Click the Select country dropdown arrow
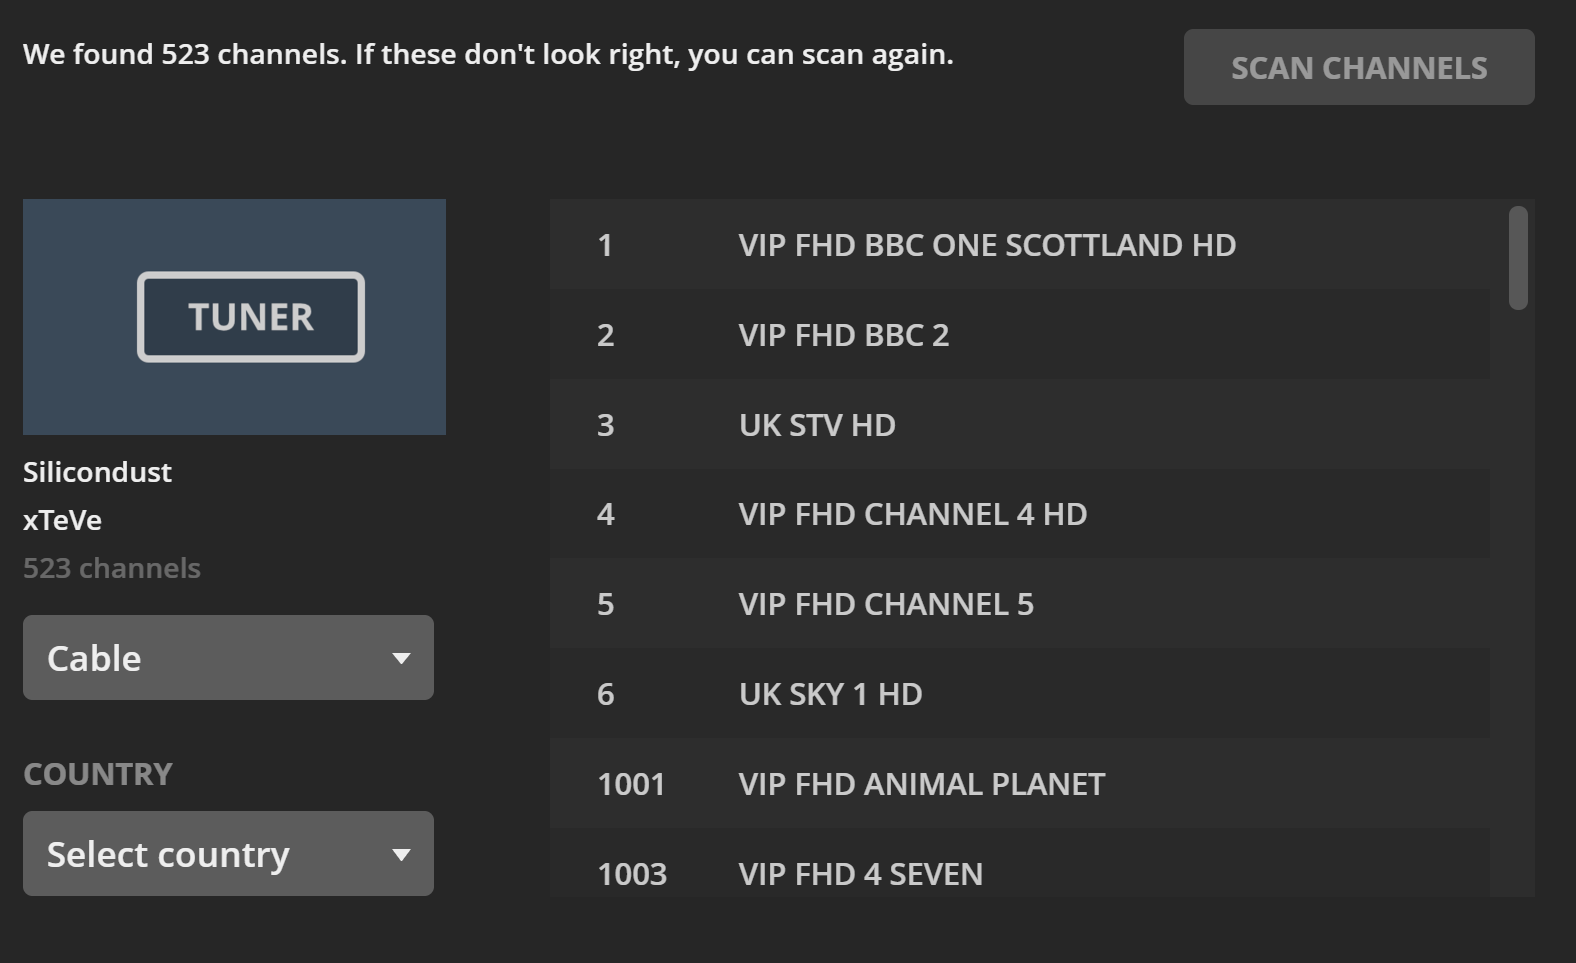 402,854
